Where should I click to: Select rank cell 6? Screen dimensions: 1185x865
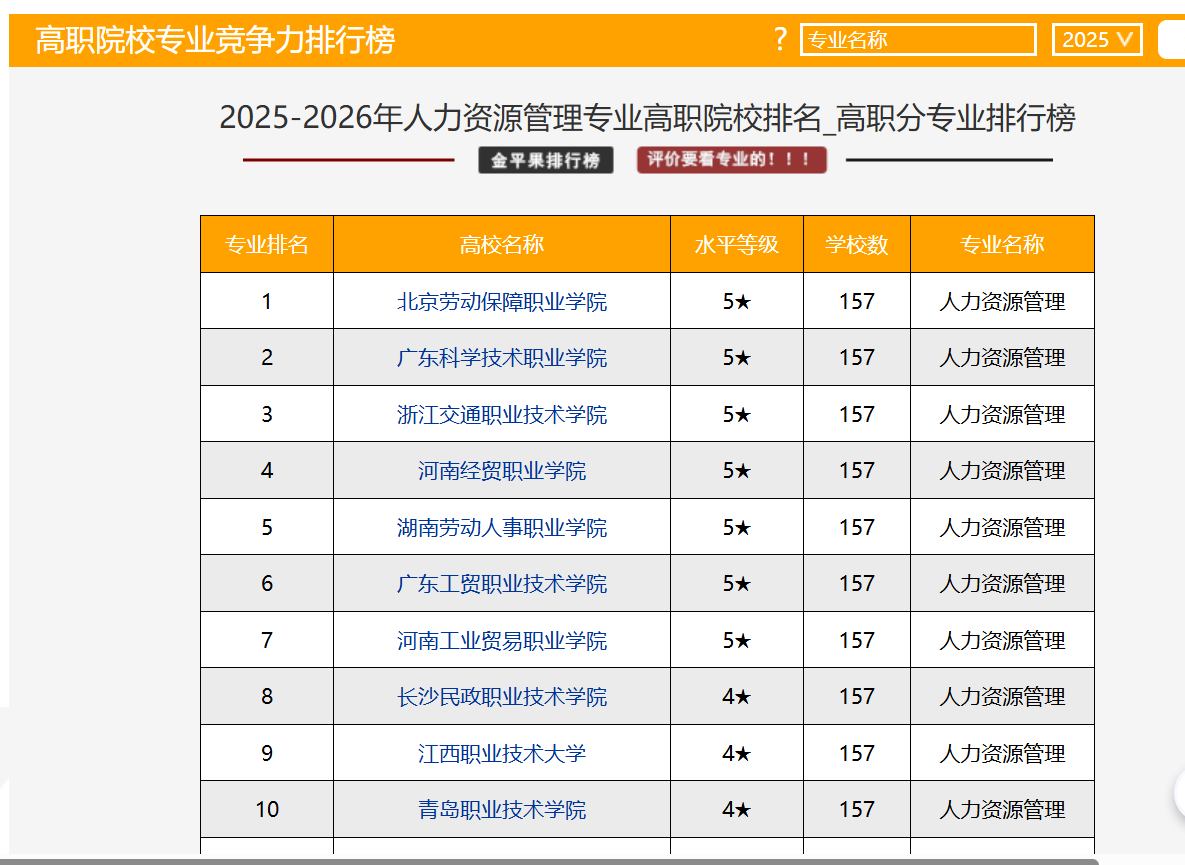click(x=267, y=583)
